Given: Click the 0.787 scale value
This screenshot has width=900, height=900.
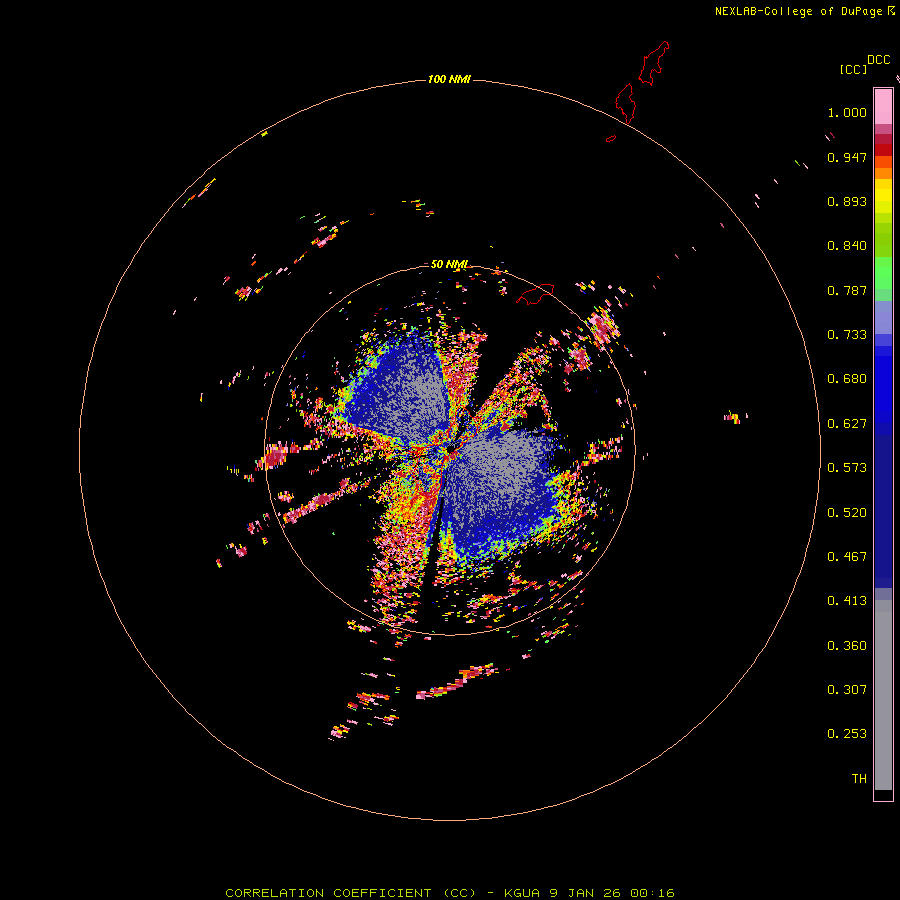Looking at the screenshot, I should [x=847, y=290].
